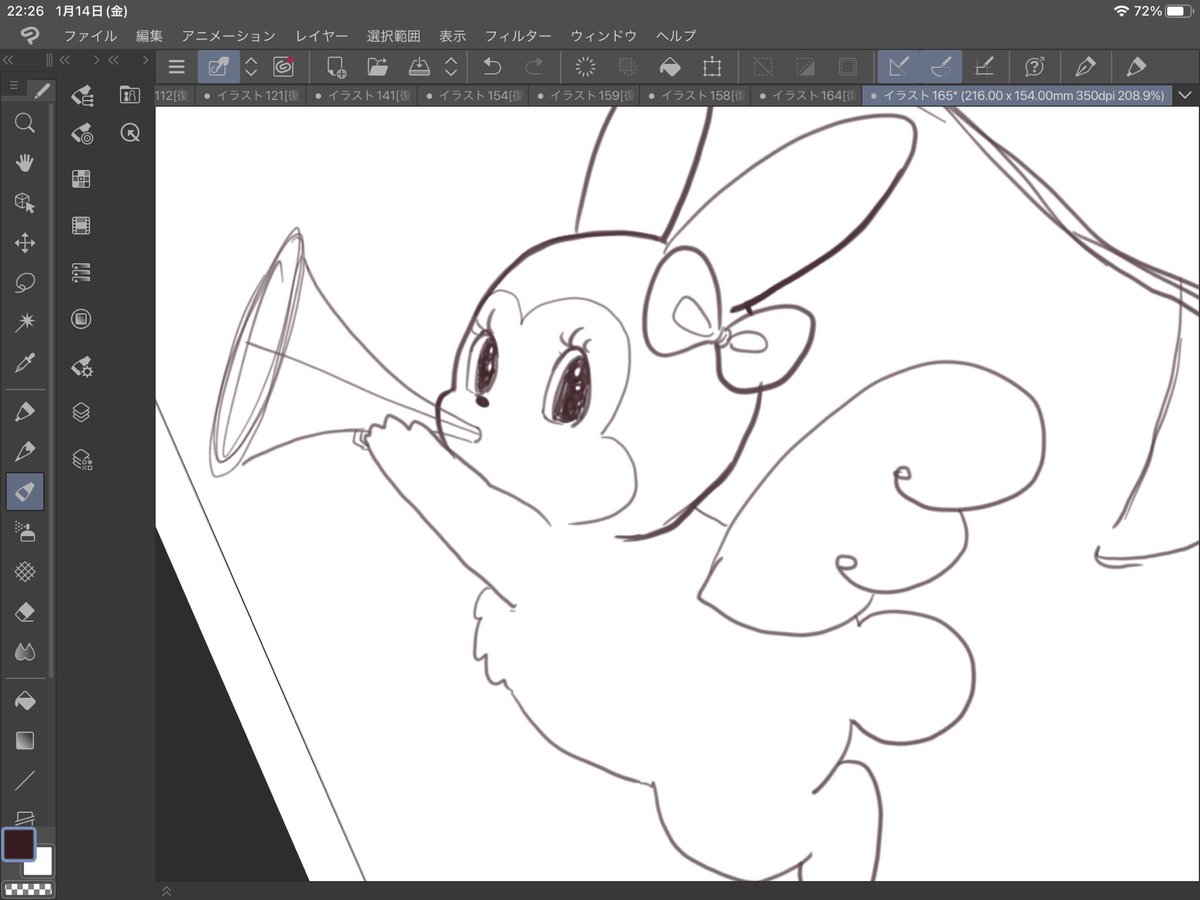
Task: Click the pen nib command bar icon
Action: click(1085, 67)
